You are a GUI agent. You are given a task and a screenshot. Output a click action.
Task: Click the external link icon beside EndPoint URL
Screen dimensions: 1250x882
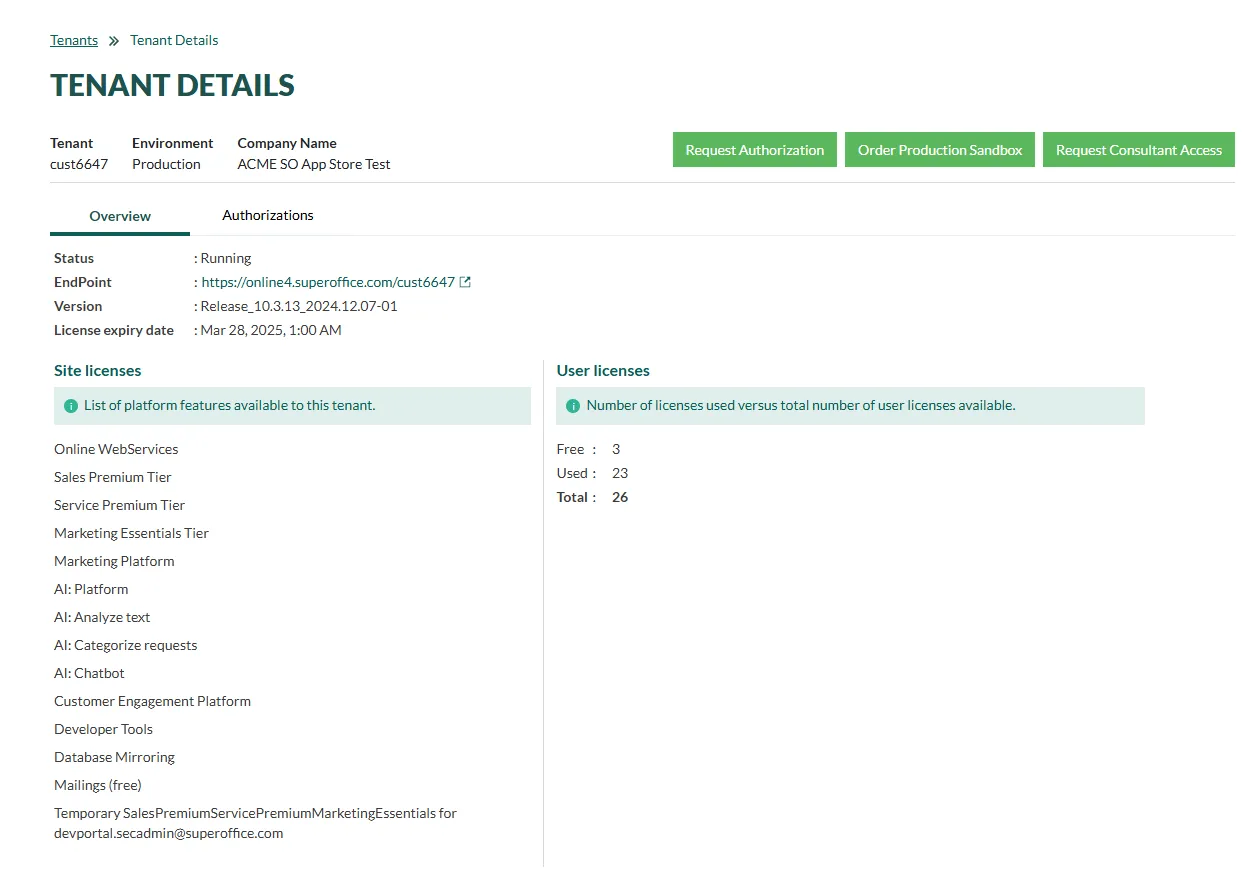[465, 282]
